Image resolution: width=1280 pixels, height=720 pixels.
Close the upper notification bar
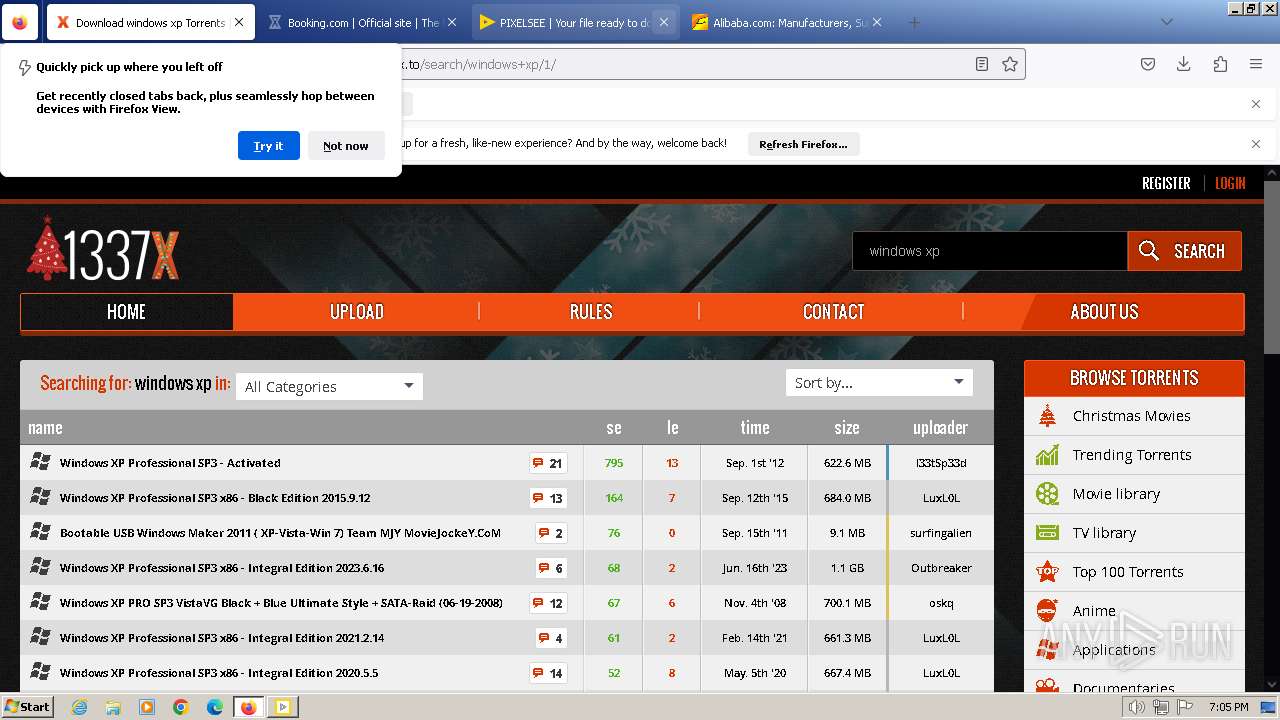pos(1256,104)
